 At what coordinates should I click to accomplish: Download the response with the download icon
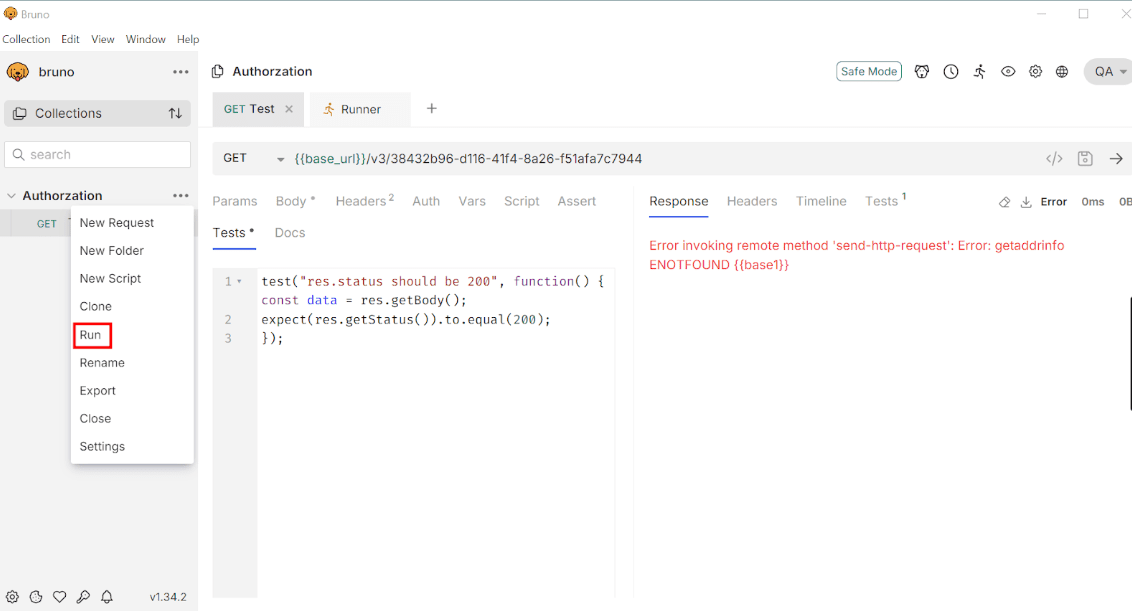click(1026, 202)
